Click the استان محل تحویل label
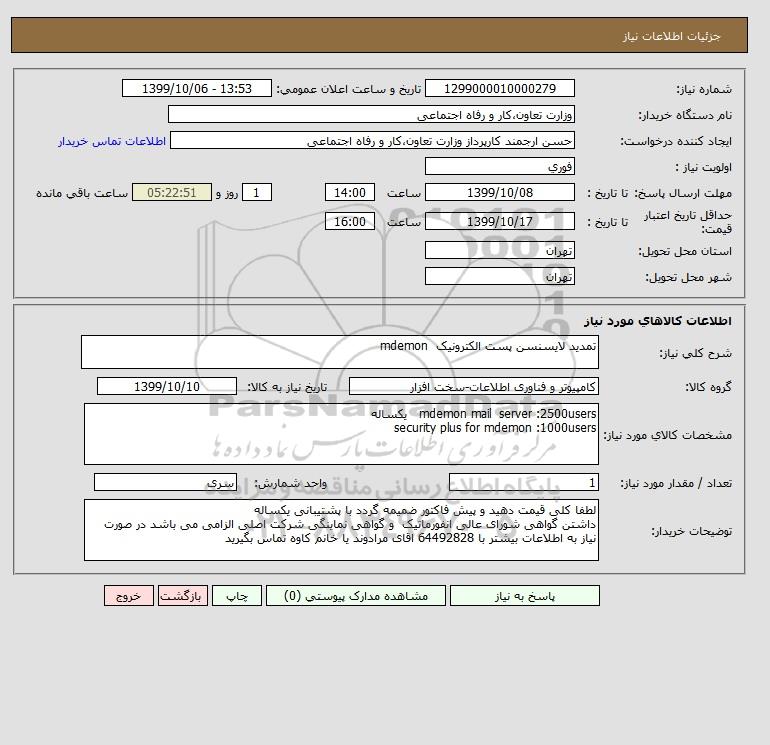Screen dimensions: 770x745 [x=685, y=251]
